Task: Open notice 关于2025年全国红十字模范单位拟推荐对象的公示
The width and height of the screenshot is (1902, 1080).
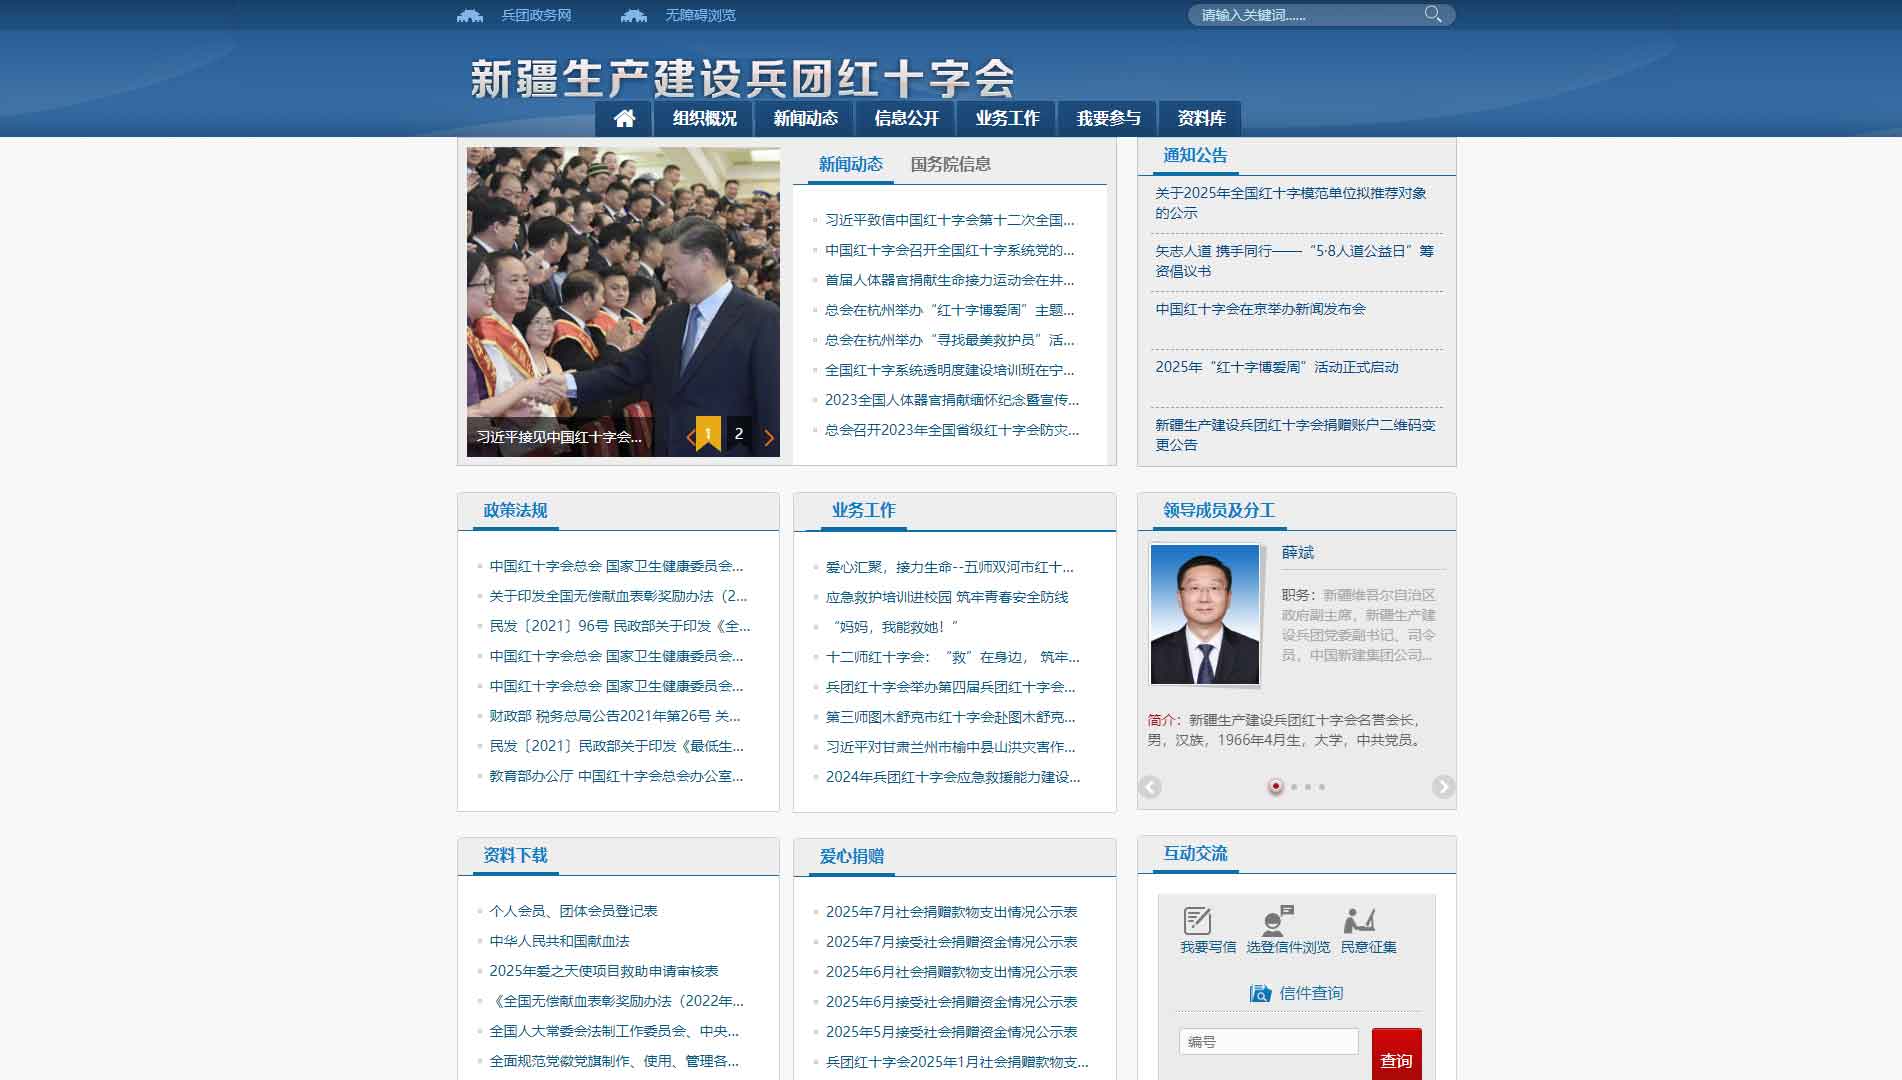Action: coord(1291,203)
